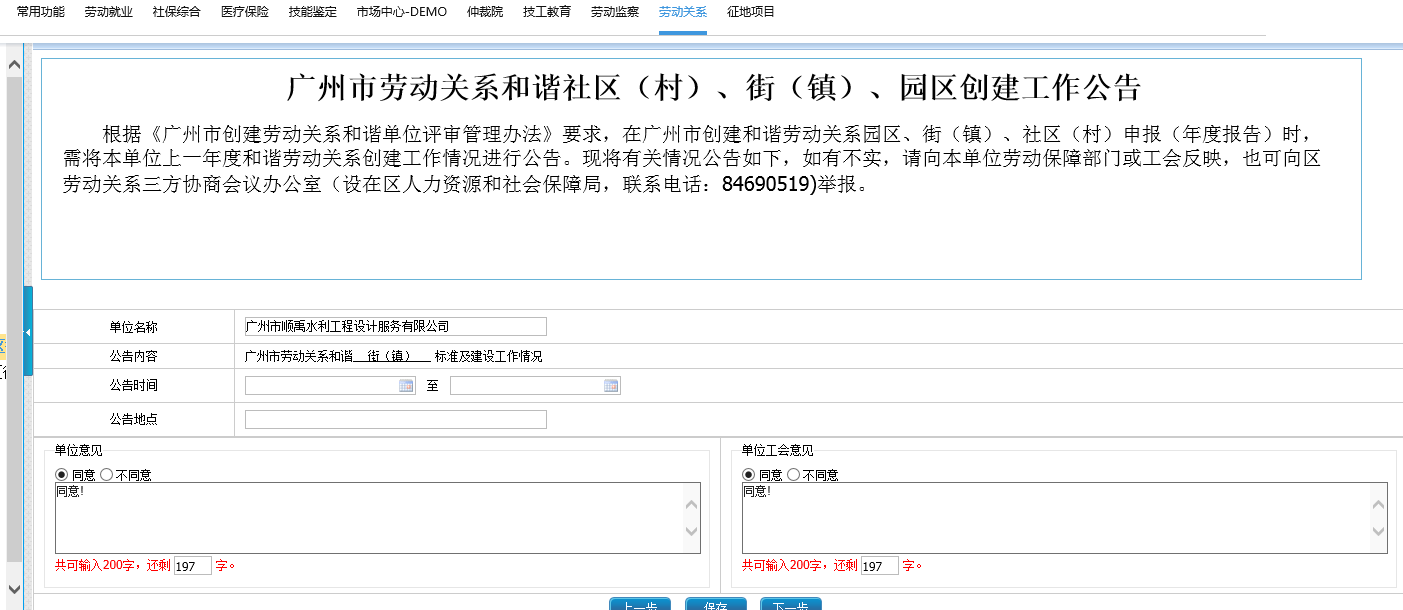Select 不同意 under 单位工会意见

pos(793,475)
